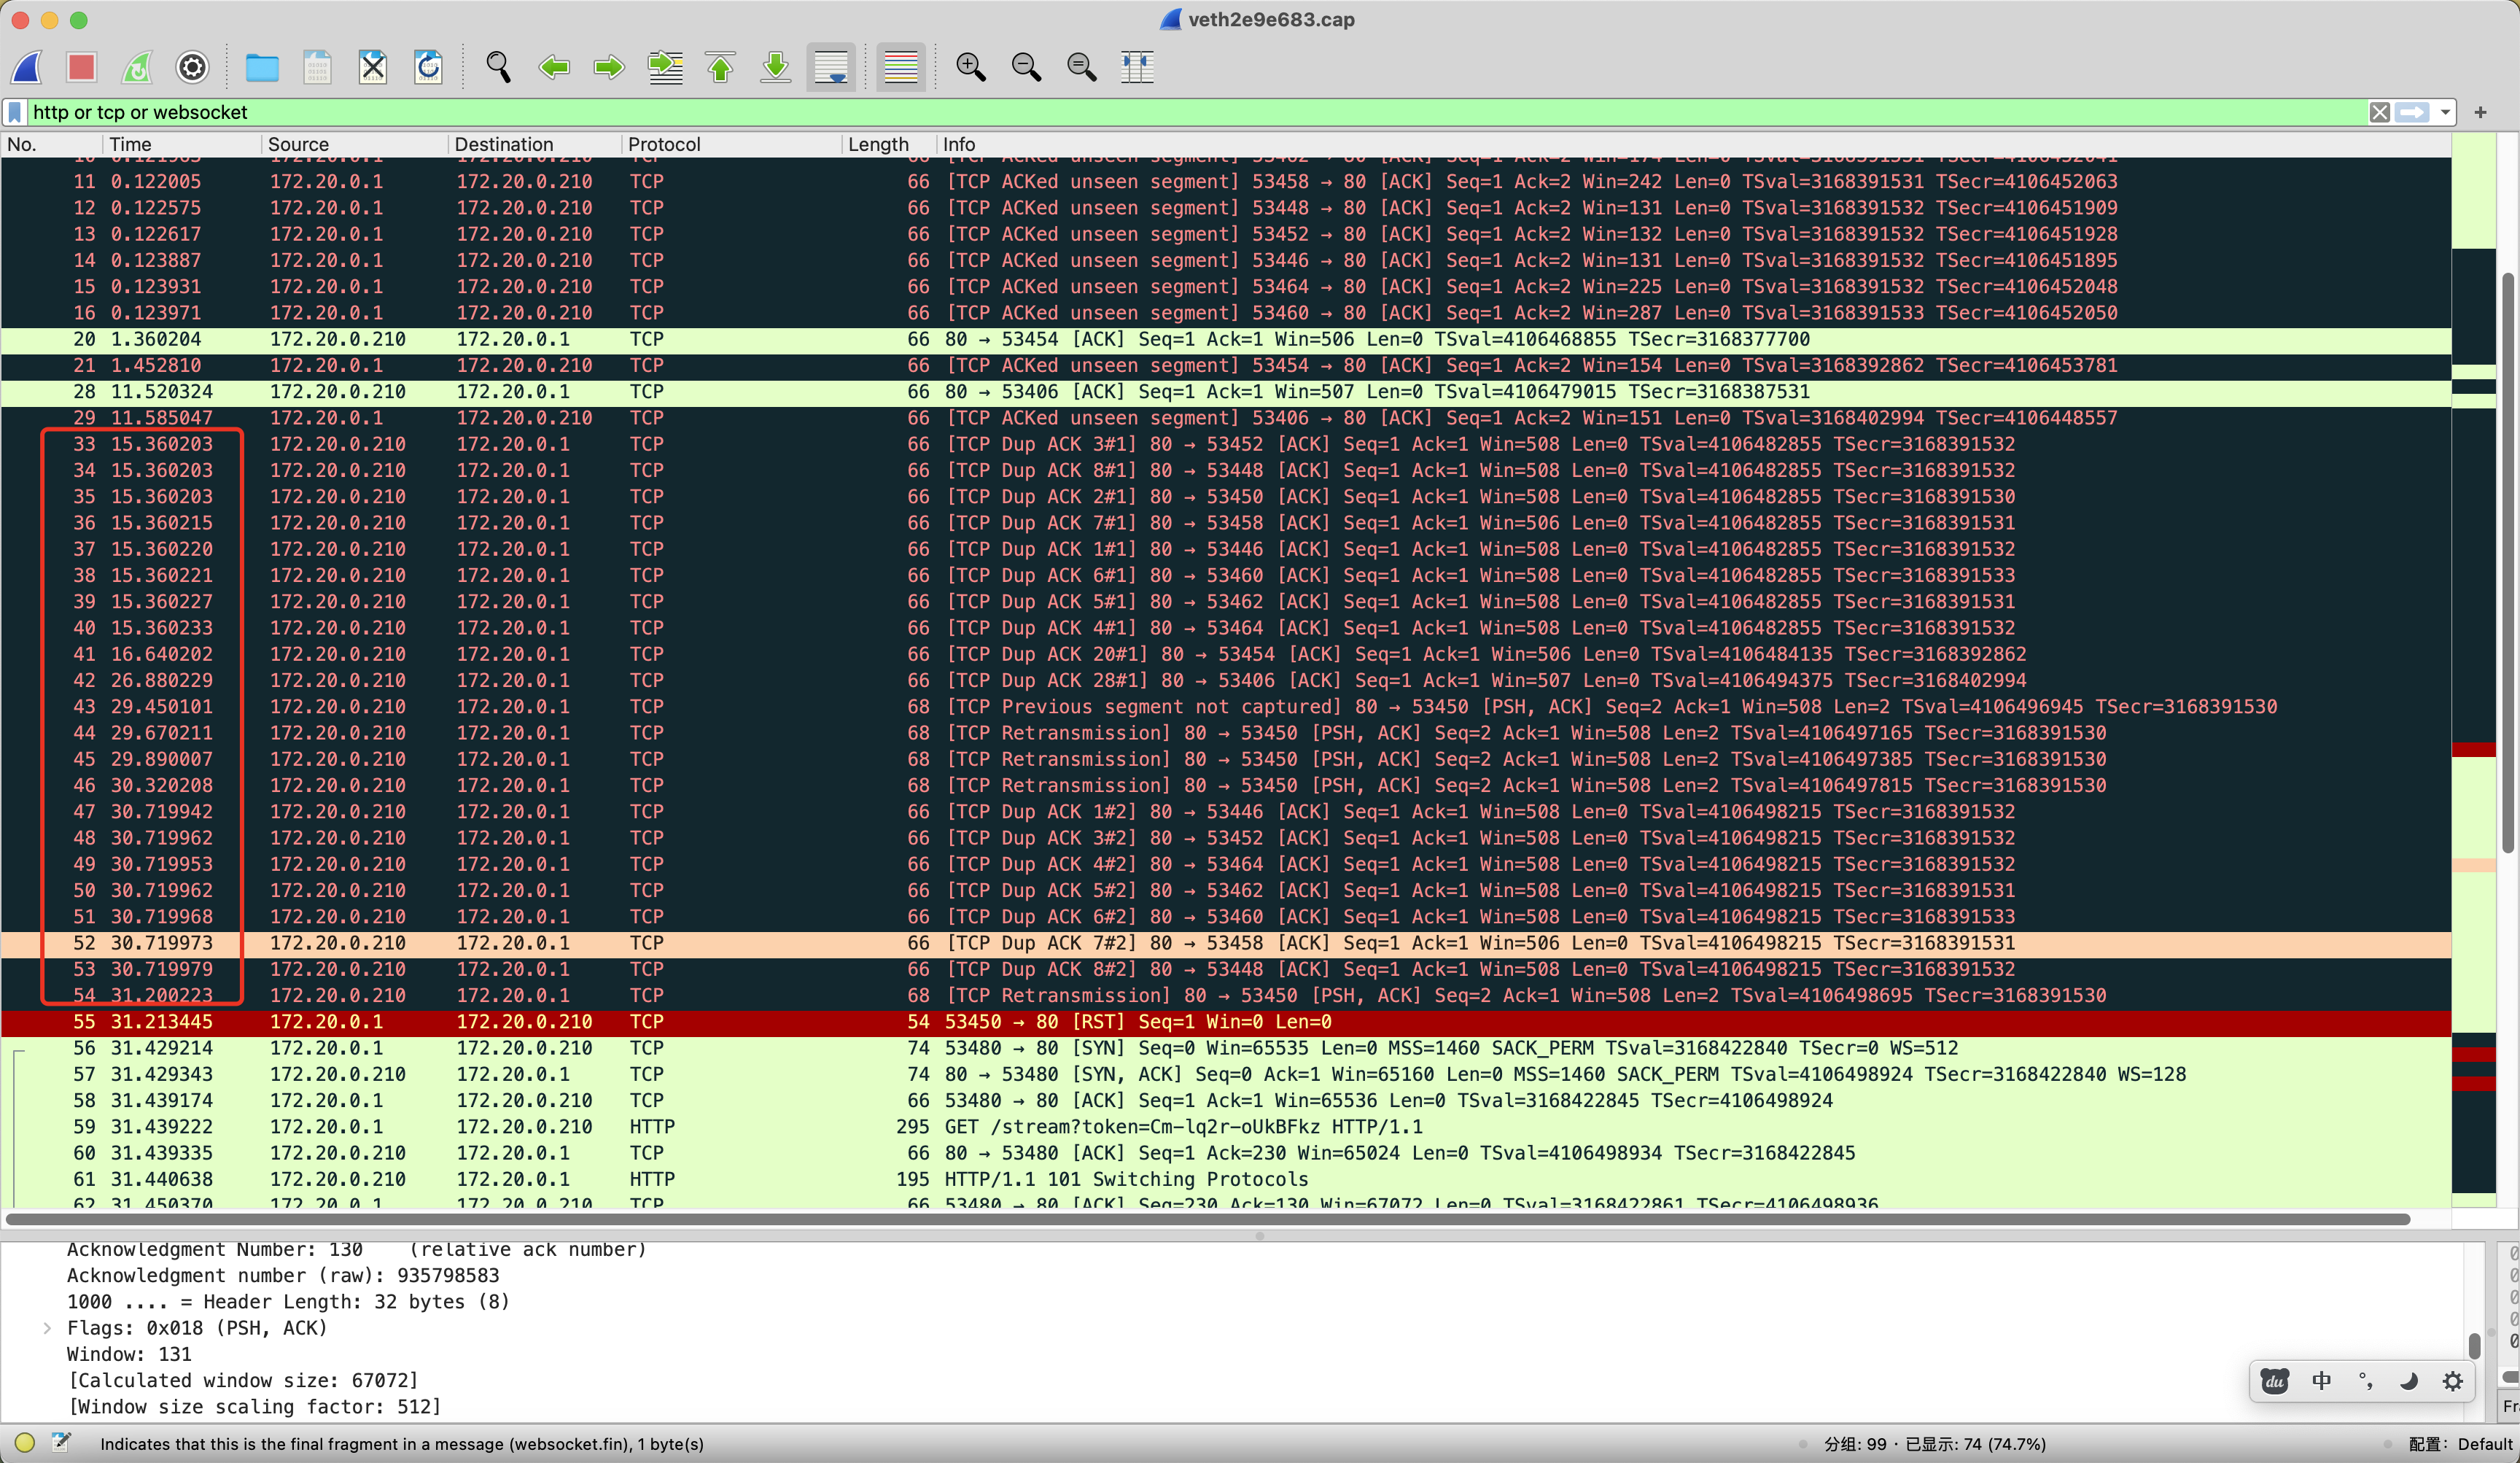Click the start capture shark fin icon
Viewport: 2520px width, 1463px height.
(27, 67)
